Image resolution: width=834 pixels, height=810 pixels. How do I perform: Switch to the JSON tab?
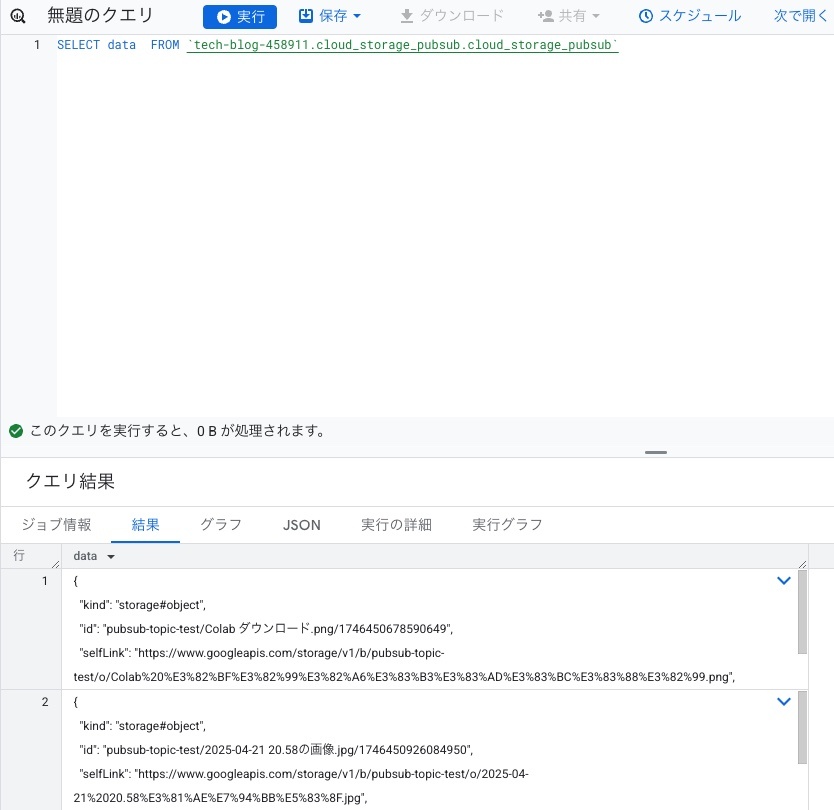pyautogui.click(x=302, y=525)
